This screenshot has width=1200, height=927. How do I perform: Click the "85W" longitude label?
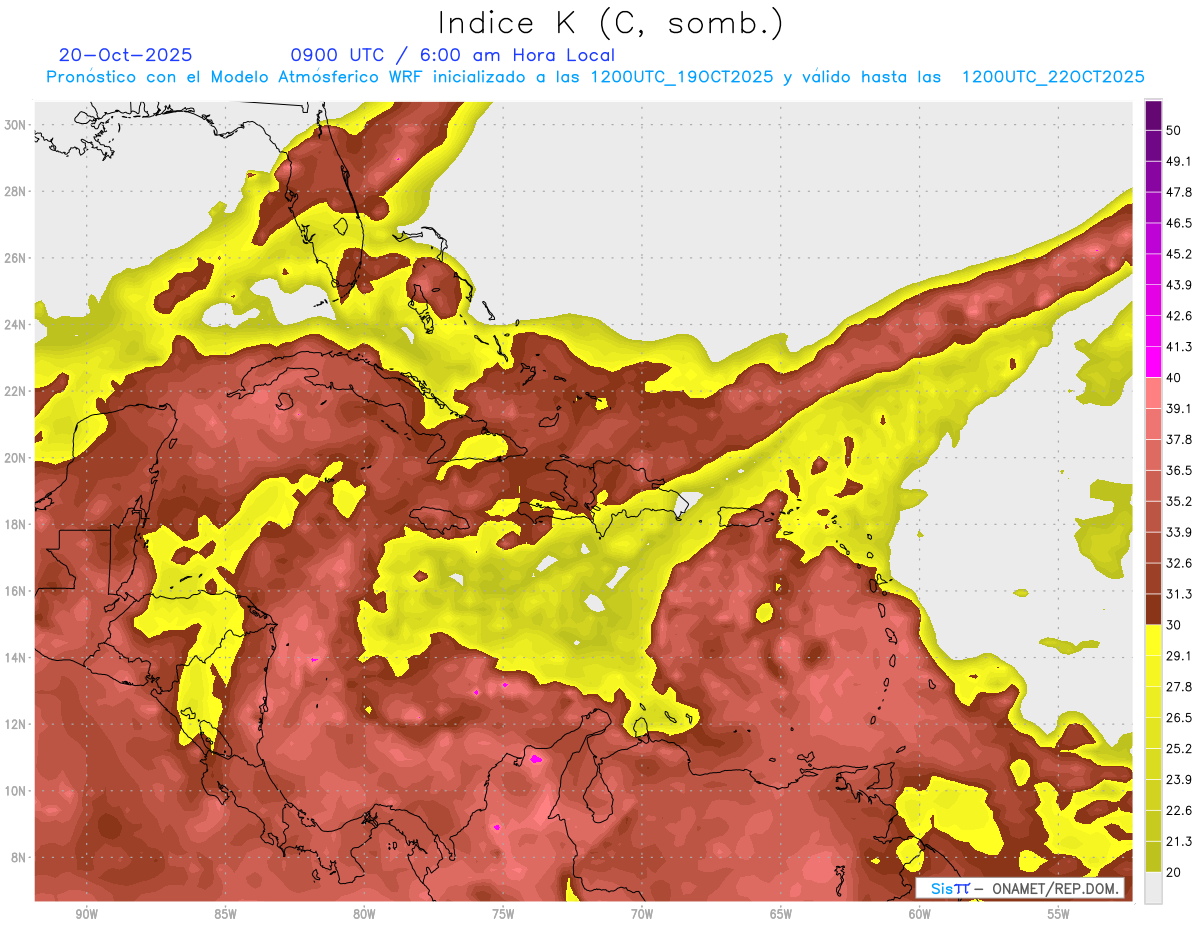(226, 914)
